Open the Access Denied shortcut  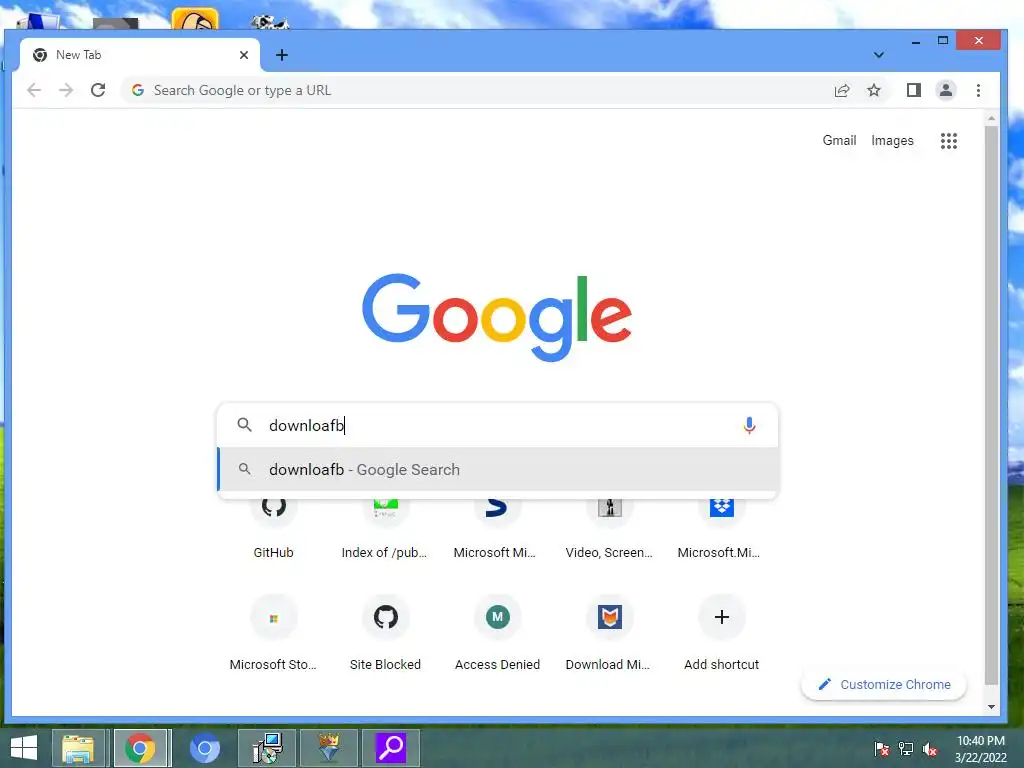pyautogui.click(x=498, y=633)
